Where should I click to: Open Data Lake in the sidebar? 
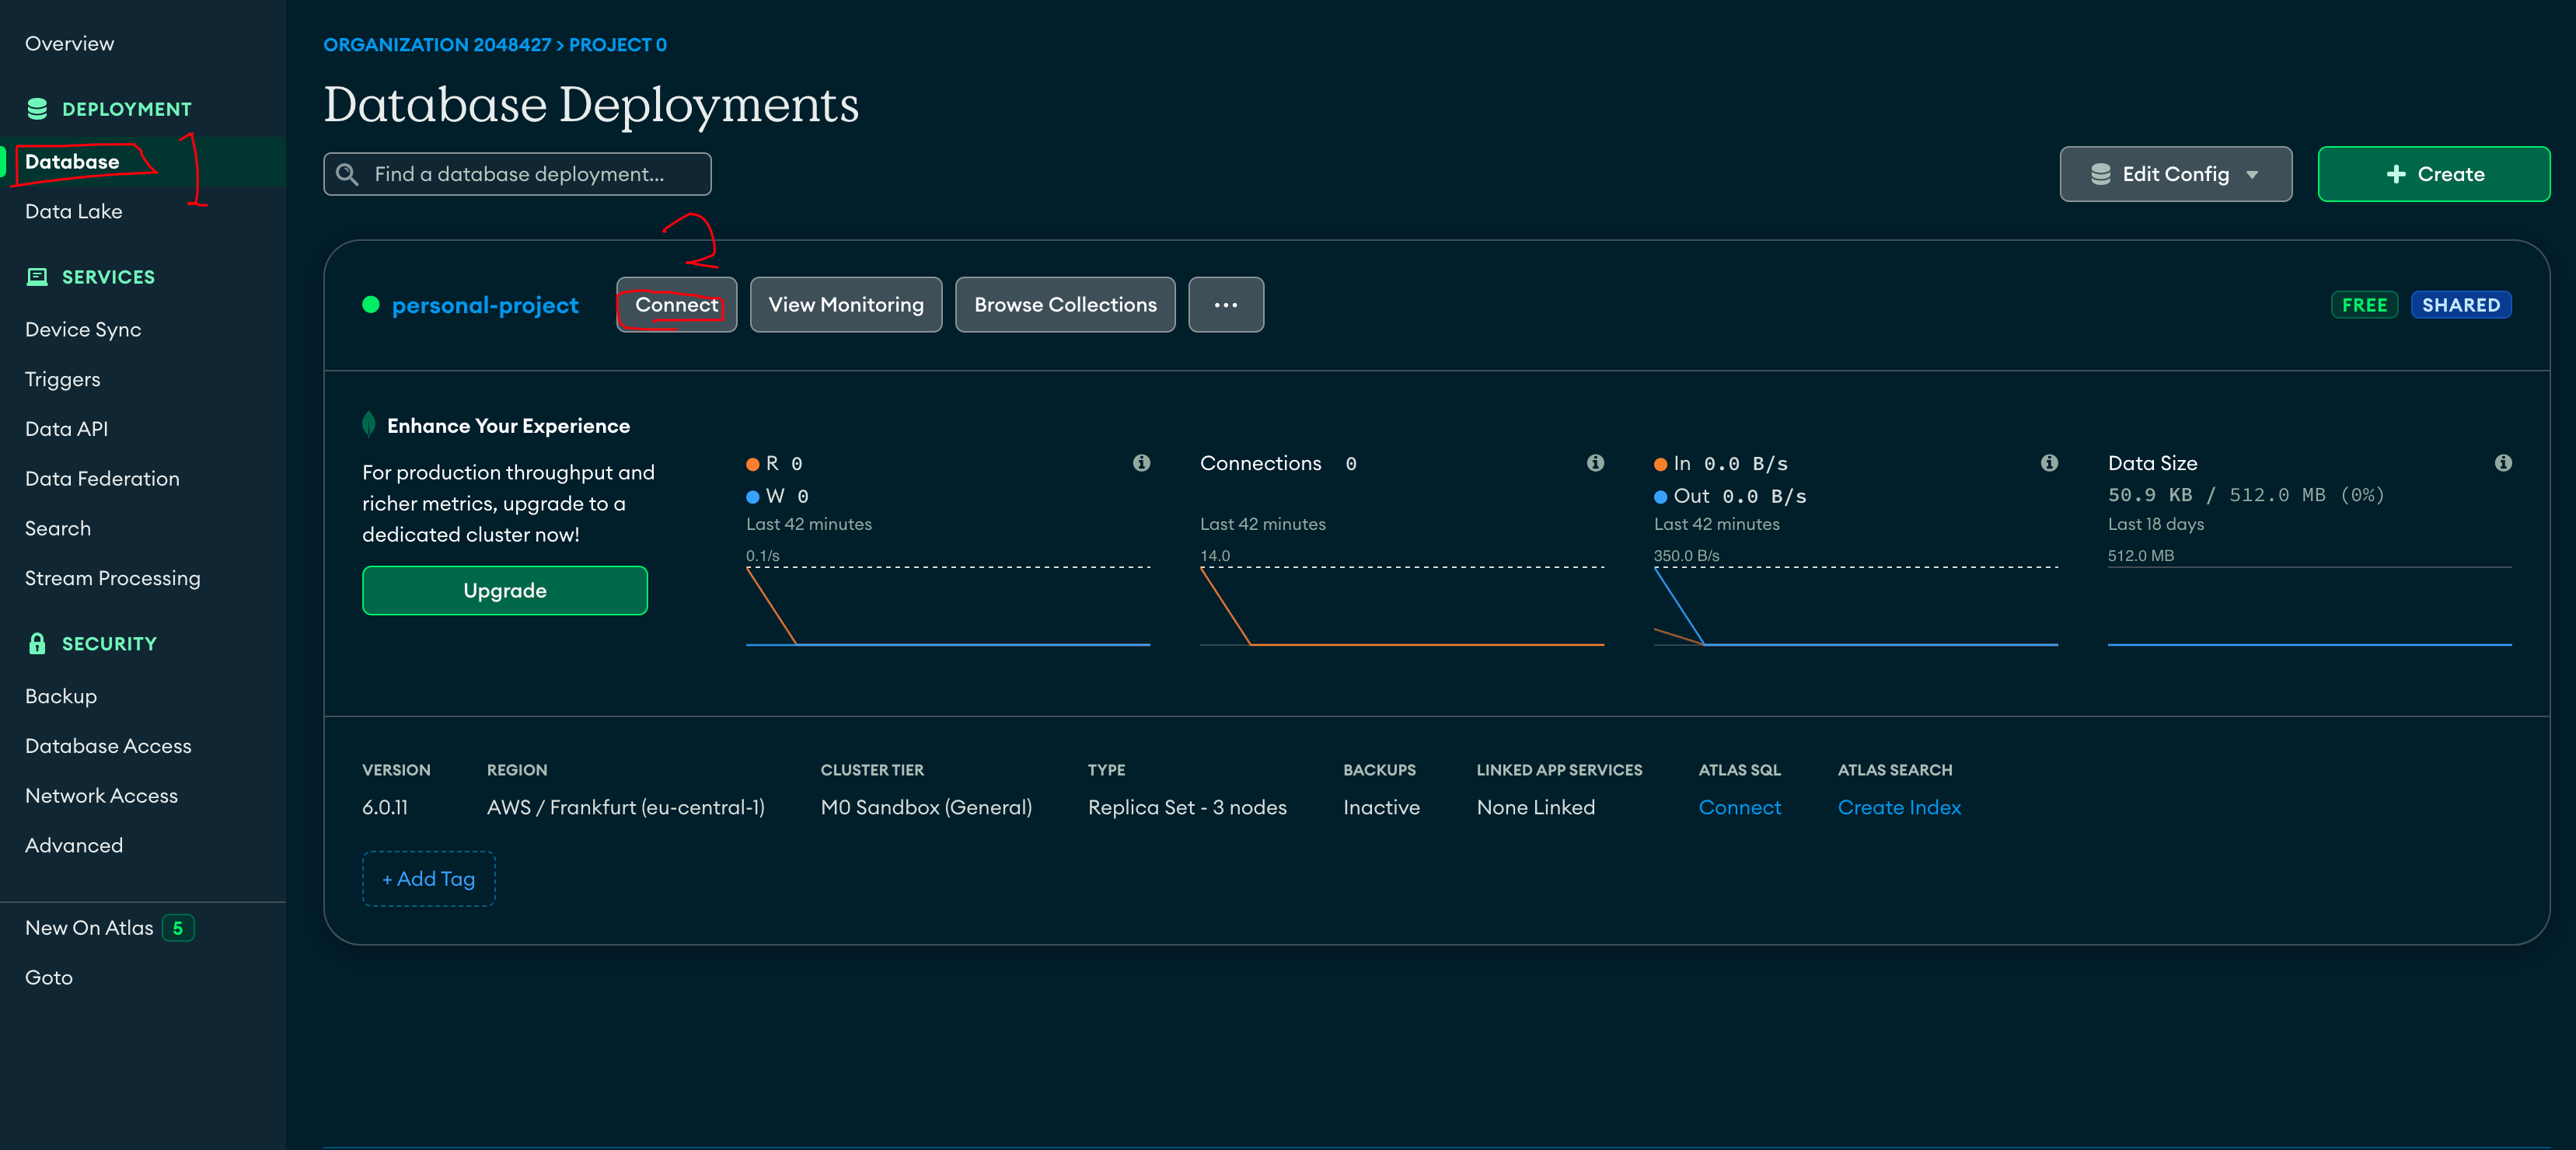74,212
